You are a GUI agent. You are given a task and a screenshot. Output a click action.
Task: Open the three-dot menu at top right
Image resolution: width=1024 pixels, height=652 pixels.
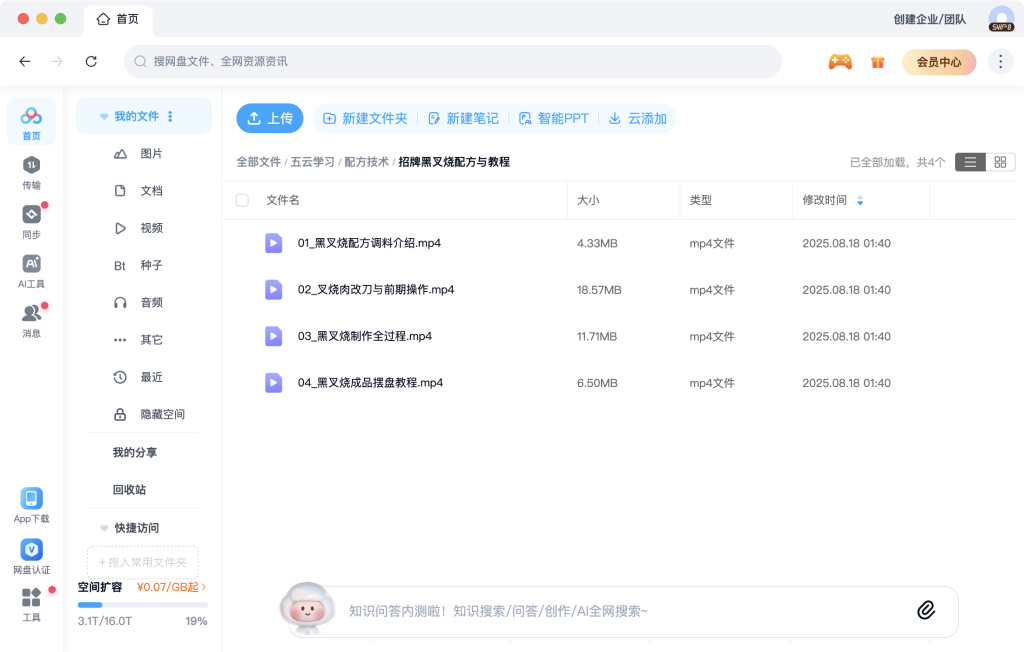[x=1000, y=62]
